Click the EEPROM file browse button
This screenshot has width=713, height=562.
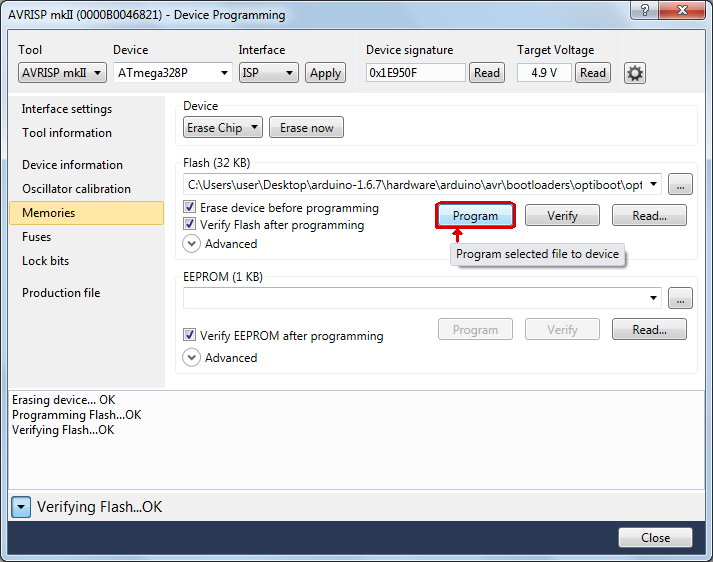(x=680, y=298)
